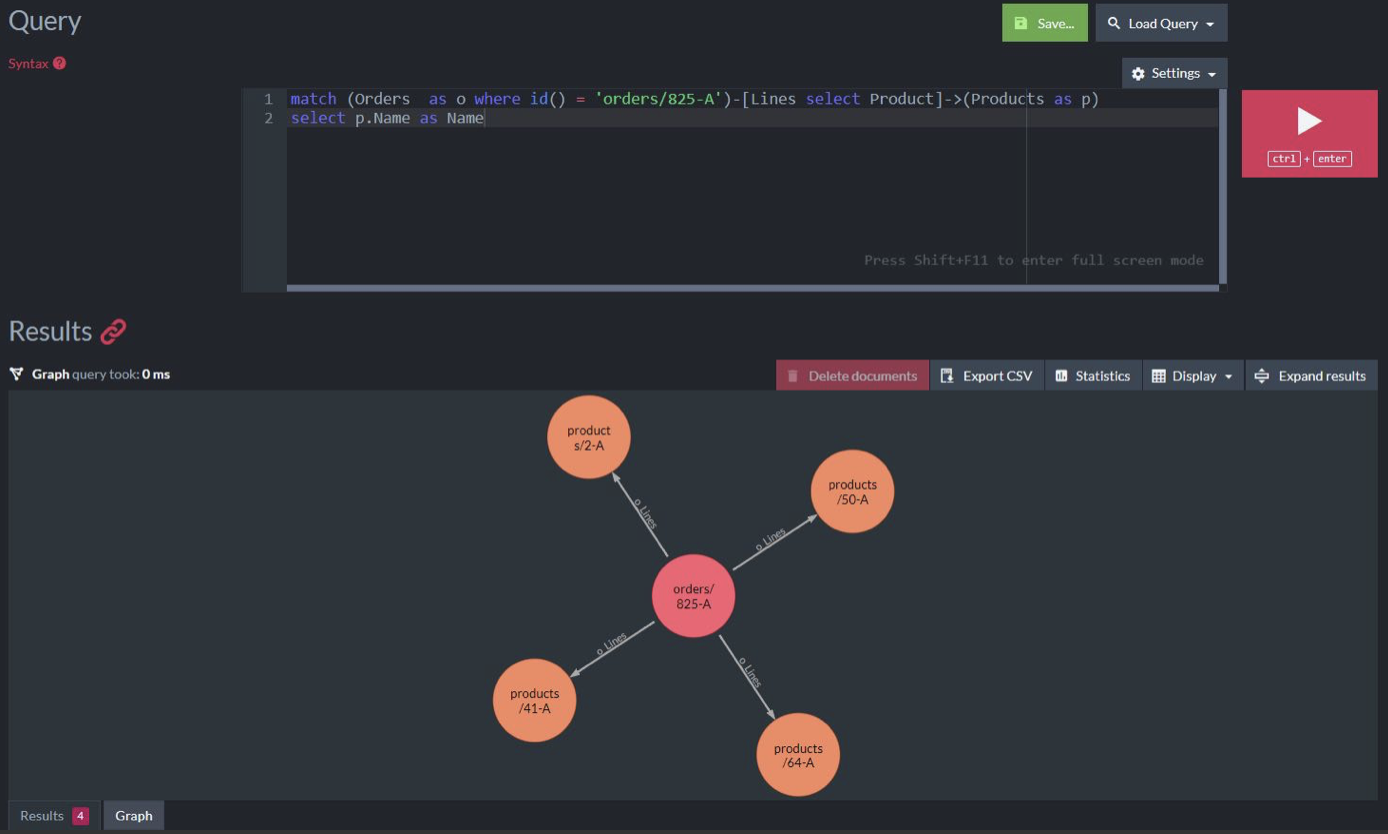
Task: Click the Results count badge 4
Action: tap(80, 816)
